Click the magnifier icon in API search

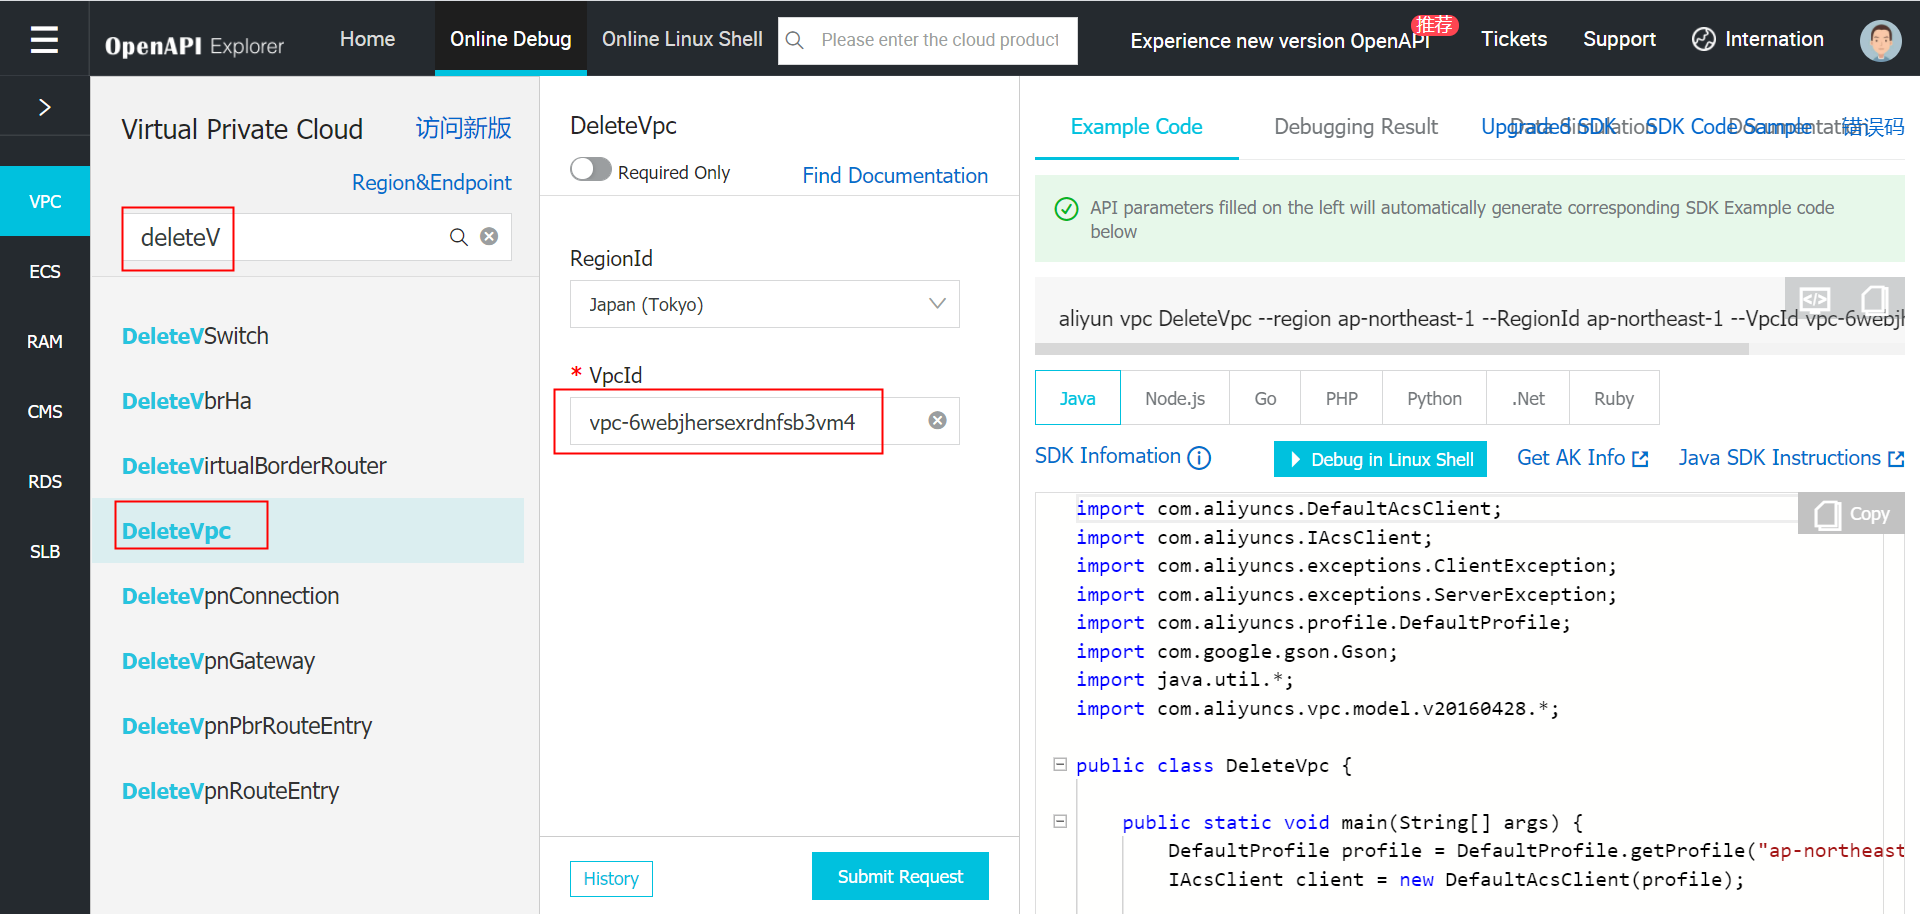pos(458,237)
